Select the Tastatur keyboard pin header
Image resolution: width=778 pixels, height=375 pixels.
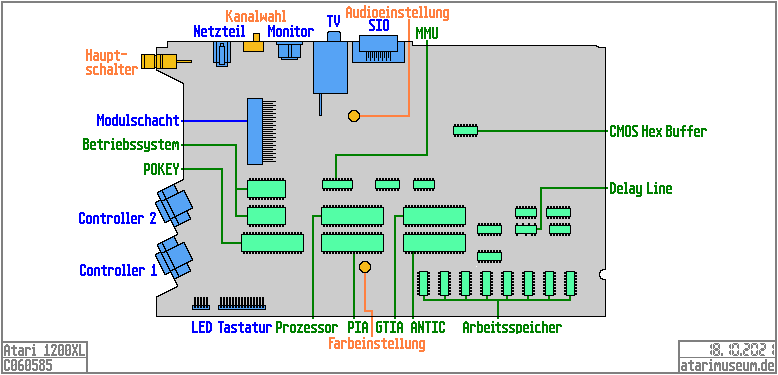tap(242, 304)
